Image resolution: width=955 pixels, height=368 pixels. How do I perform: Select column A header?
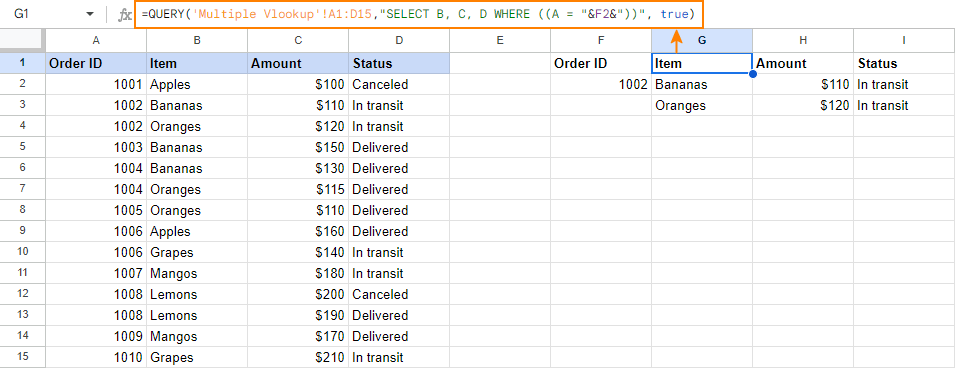point(96,40)
